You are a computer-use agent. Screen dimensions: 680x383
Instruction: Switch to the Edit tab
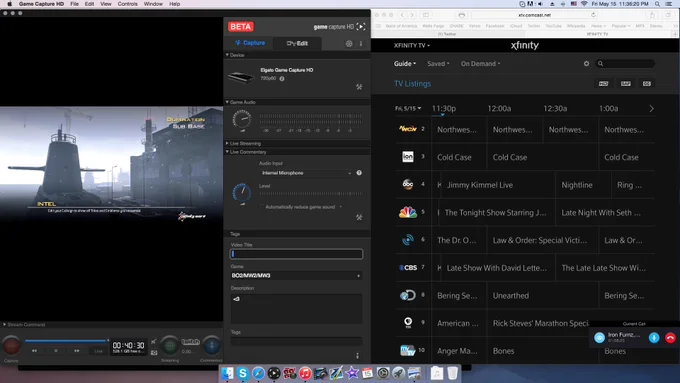[298, 43]
